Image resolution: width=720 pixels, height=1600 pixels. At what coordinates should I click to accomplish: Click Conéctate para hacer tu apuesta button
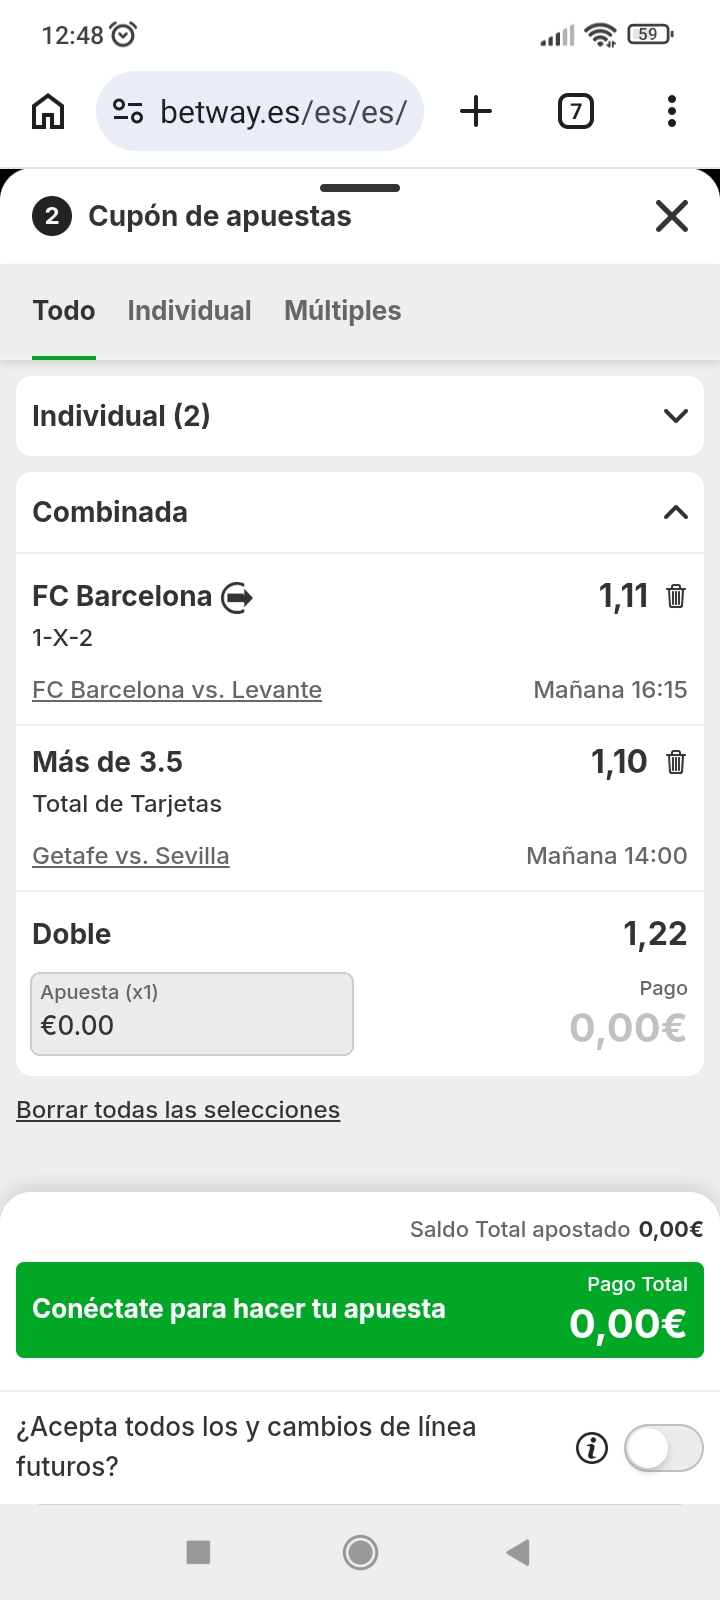pyautogui.click(x=360, y=1310)
